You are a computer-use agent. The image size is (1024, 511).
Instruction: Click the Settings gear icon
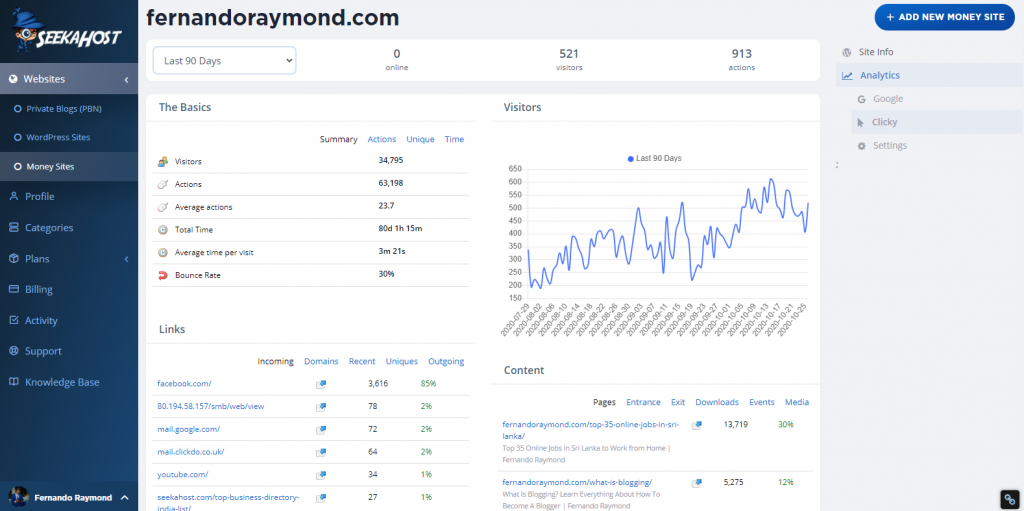[x=861, y=146]
